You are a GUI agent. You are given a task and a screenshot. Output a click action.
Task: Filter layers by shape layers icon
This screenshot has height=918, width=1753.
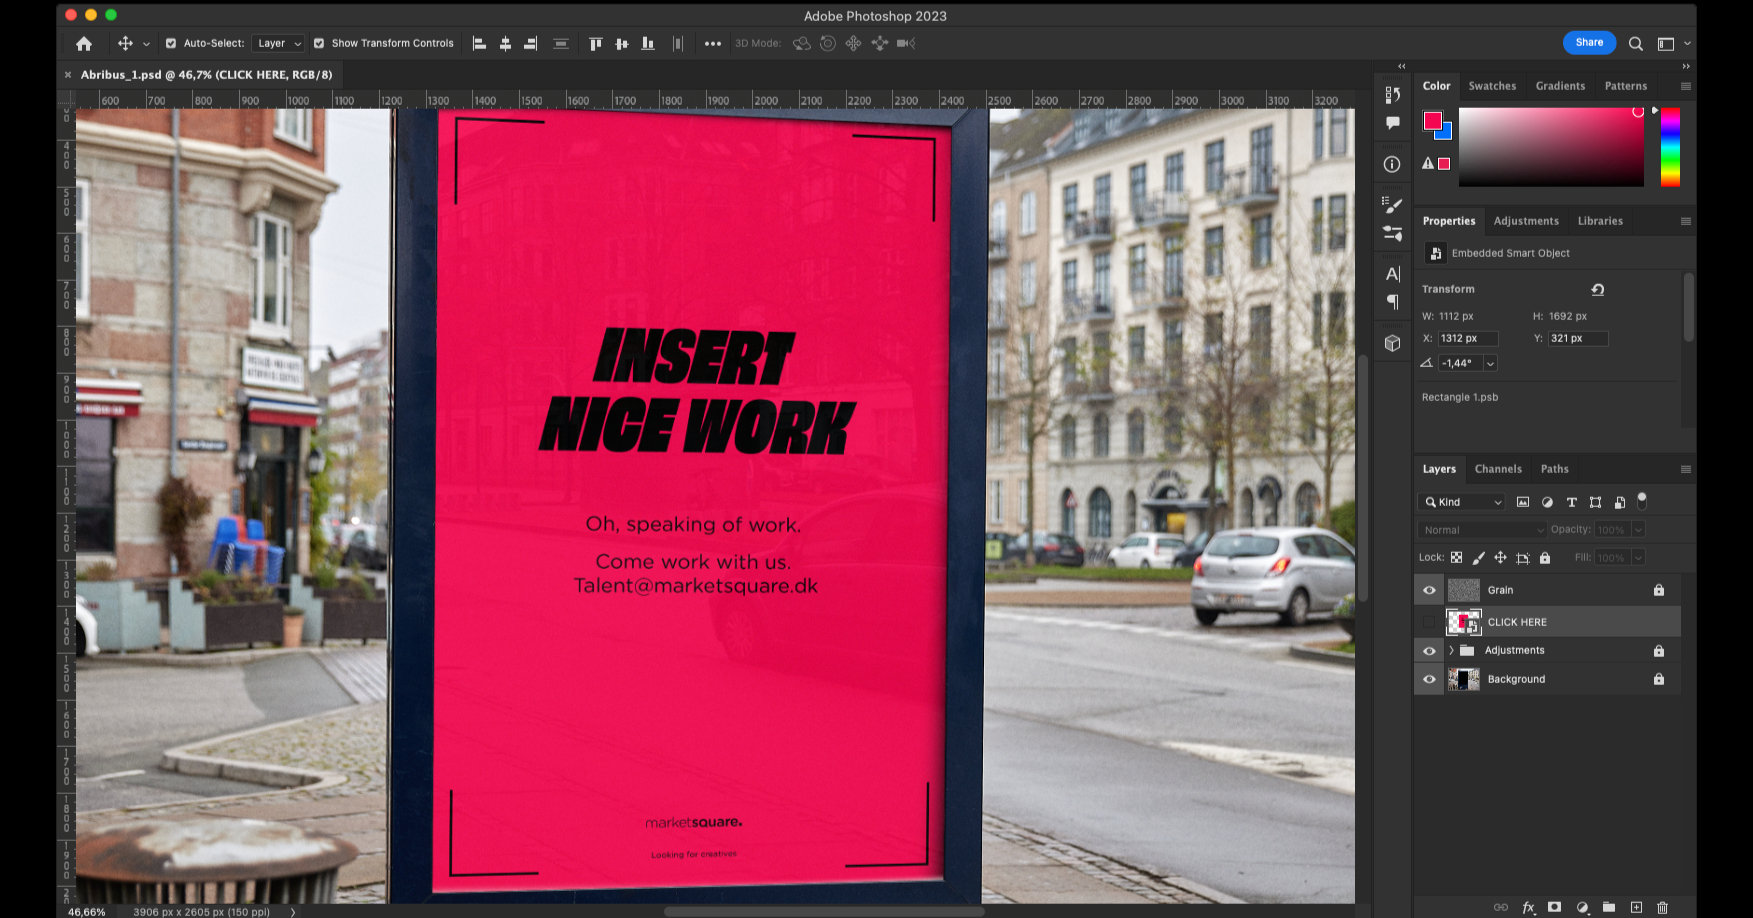coord(1595,502)
